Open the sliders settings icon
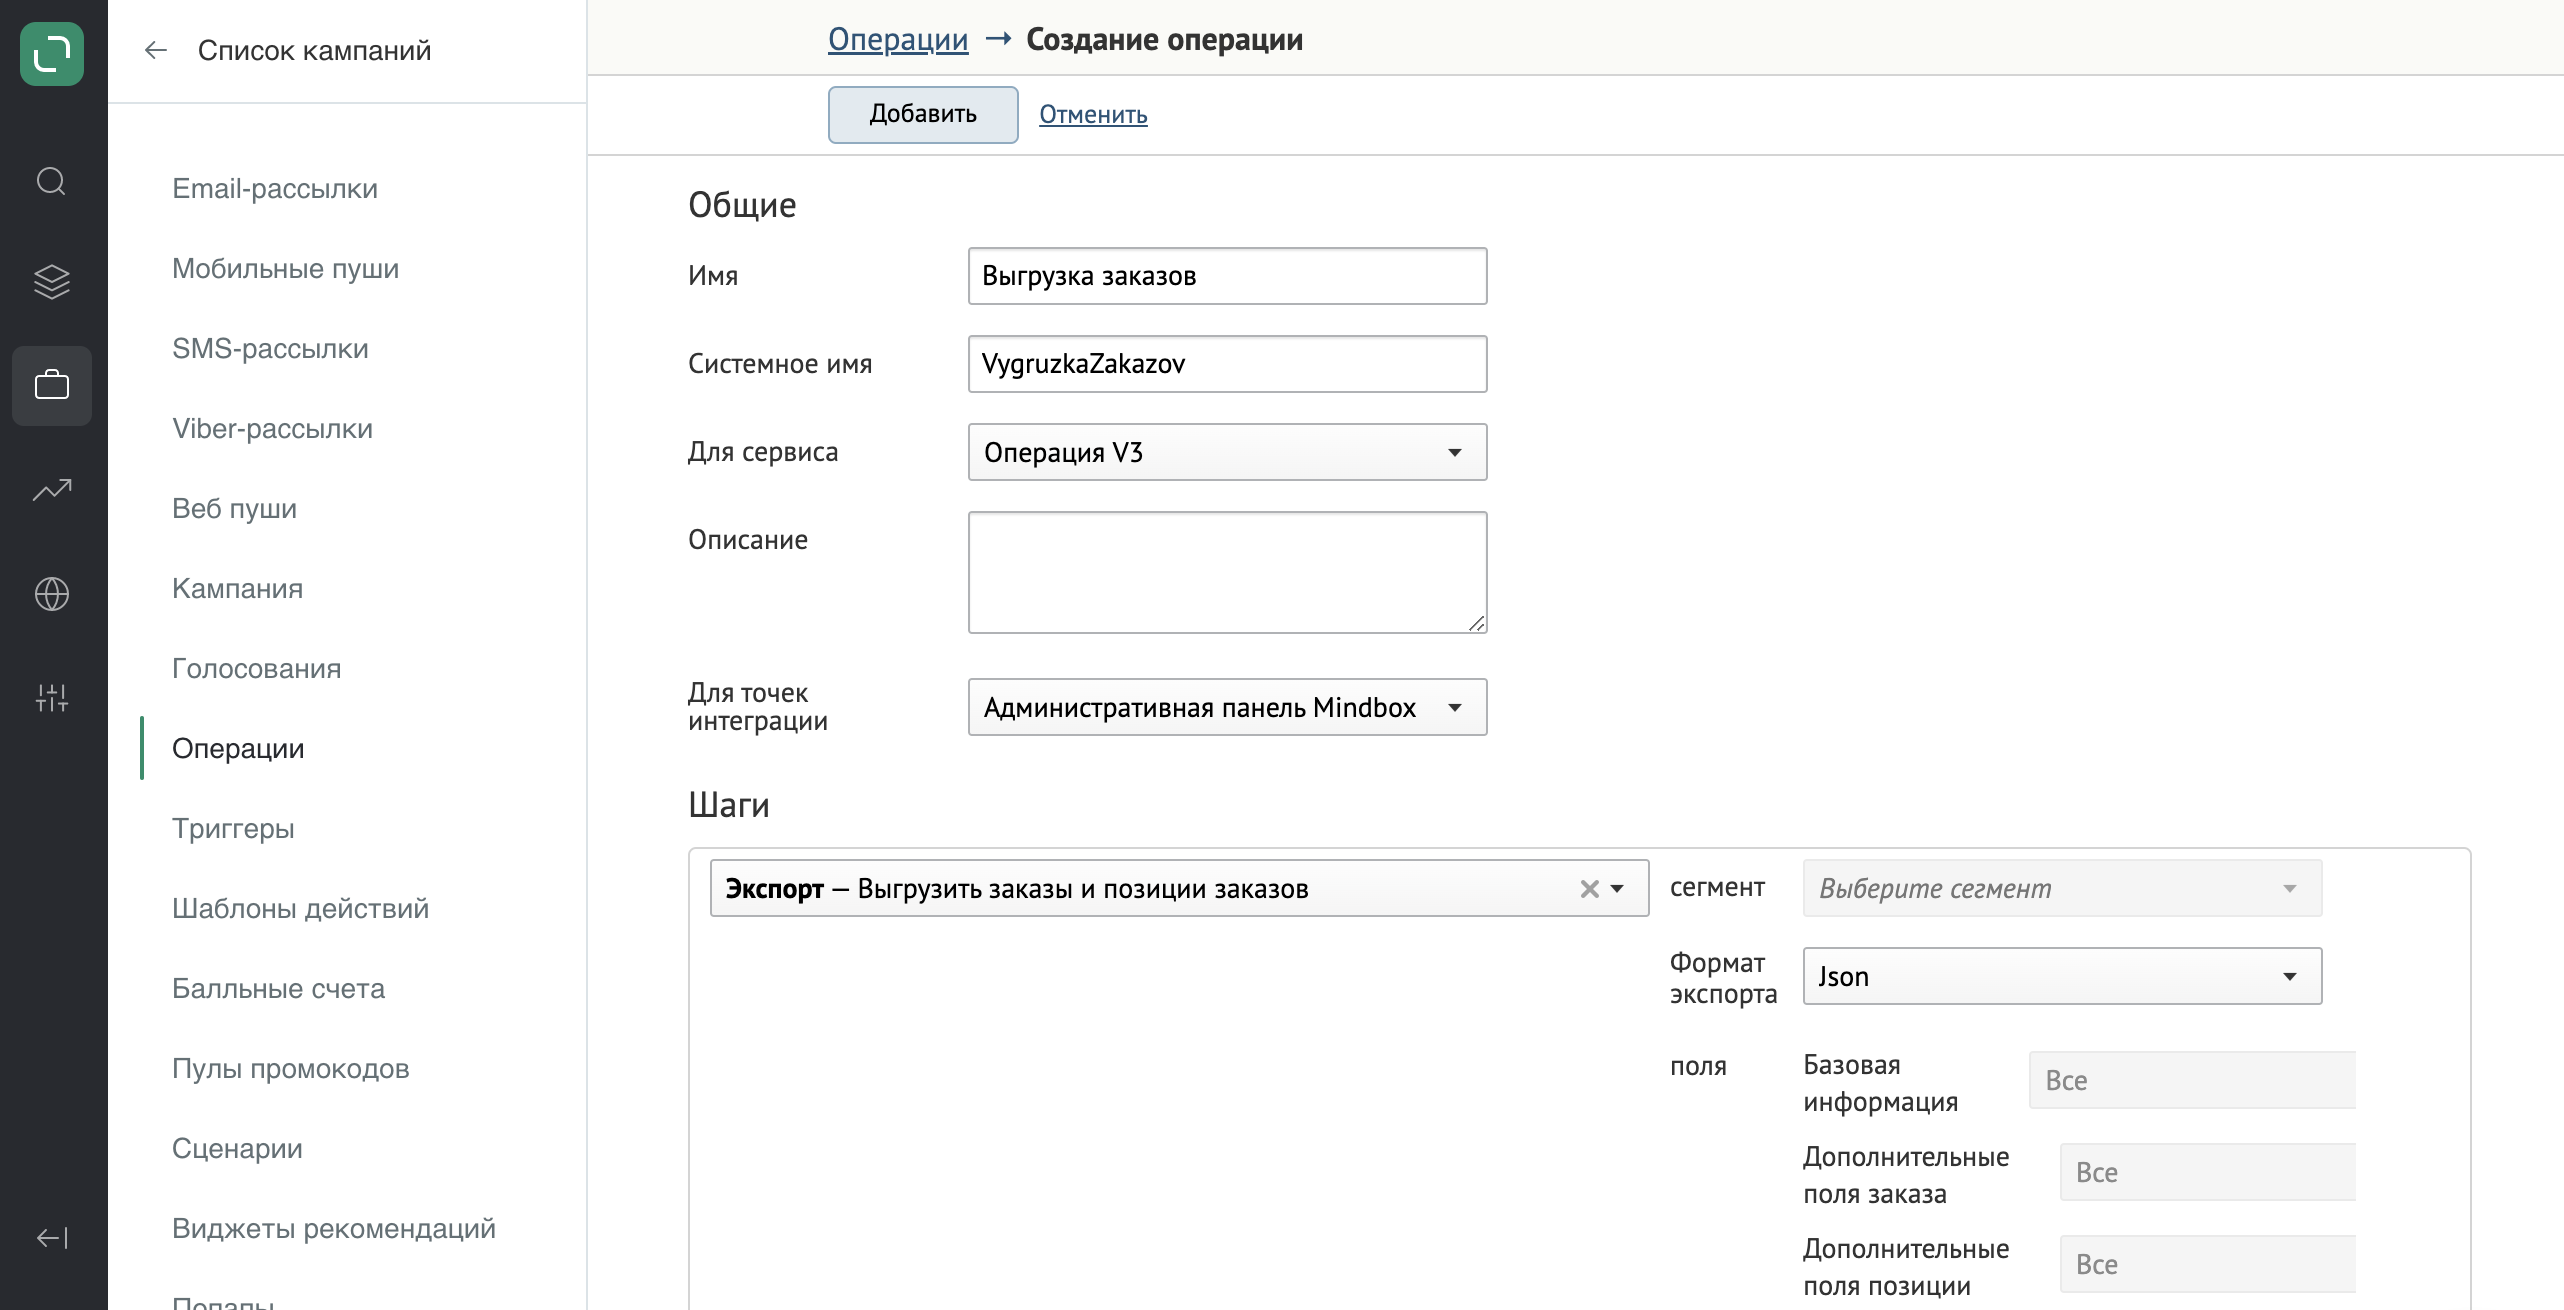Image resolution: width=2564 pixels, height=1310 pixels. pos(52,697)
